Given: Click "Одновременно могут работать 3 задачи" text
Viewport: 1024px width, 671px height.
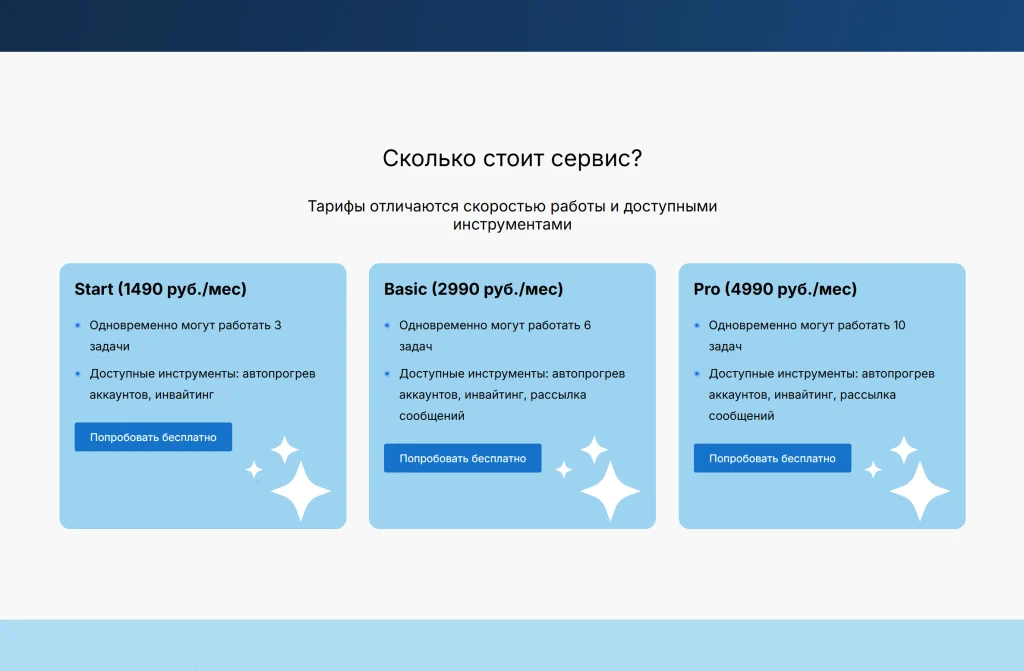Looking at the screenshot, I should pyautogui.click(x=185, y=336).
